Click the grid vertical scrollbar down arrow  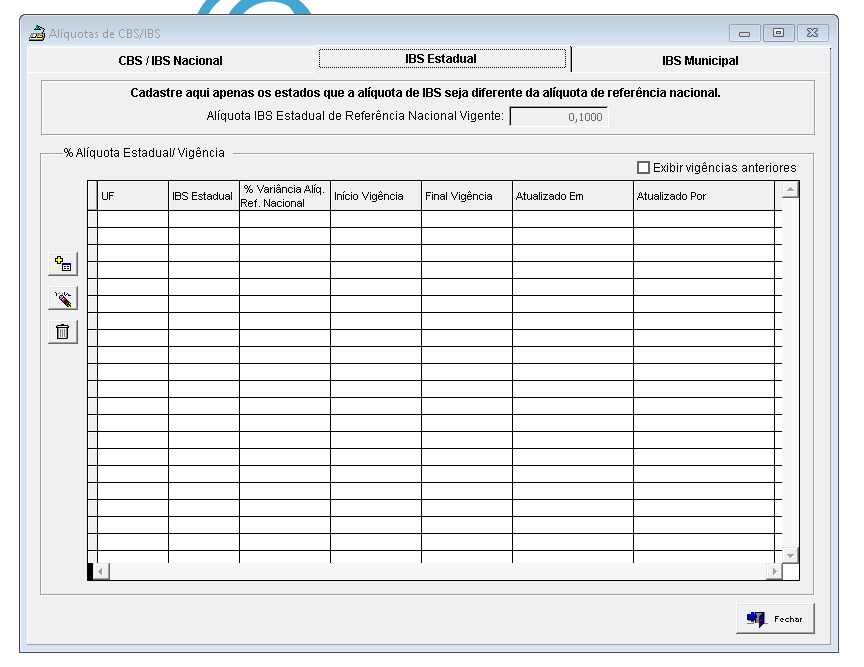[790, 554]
